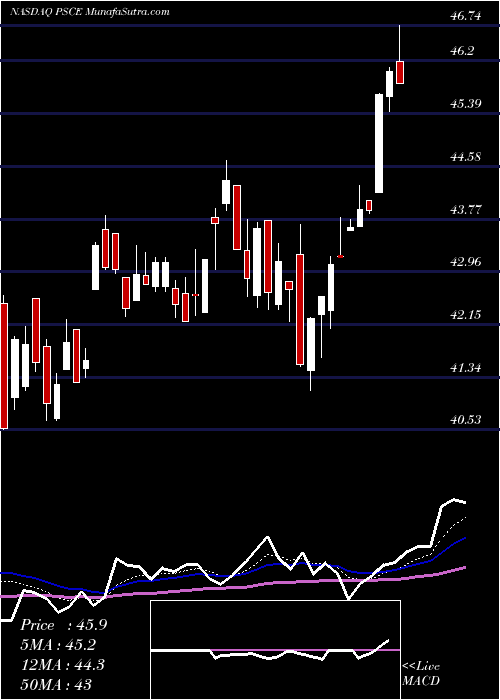Click the 46.74 price axis label

click(x=466, y=17)
